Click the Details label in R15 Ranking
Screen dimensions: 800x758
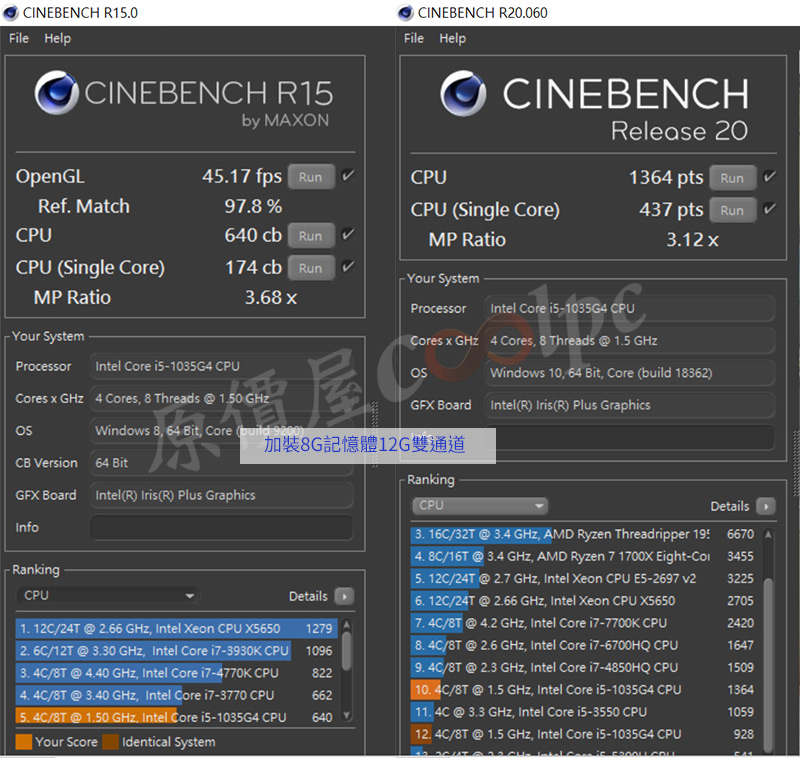308,596
